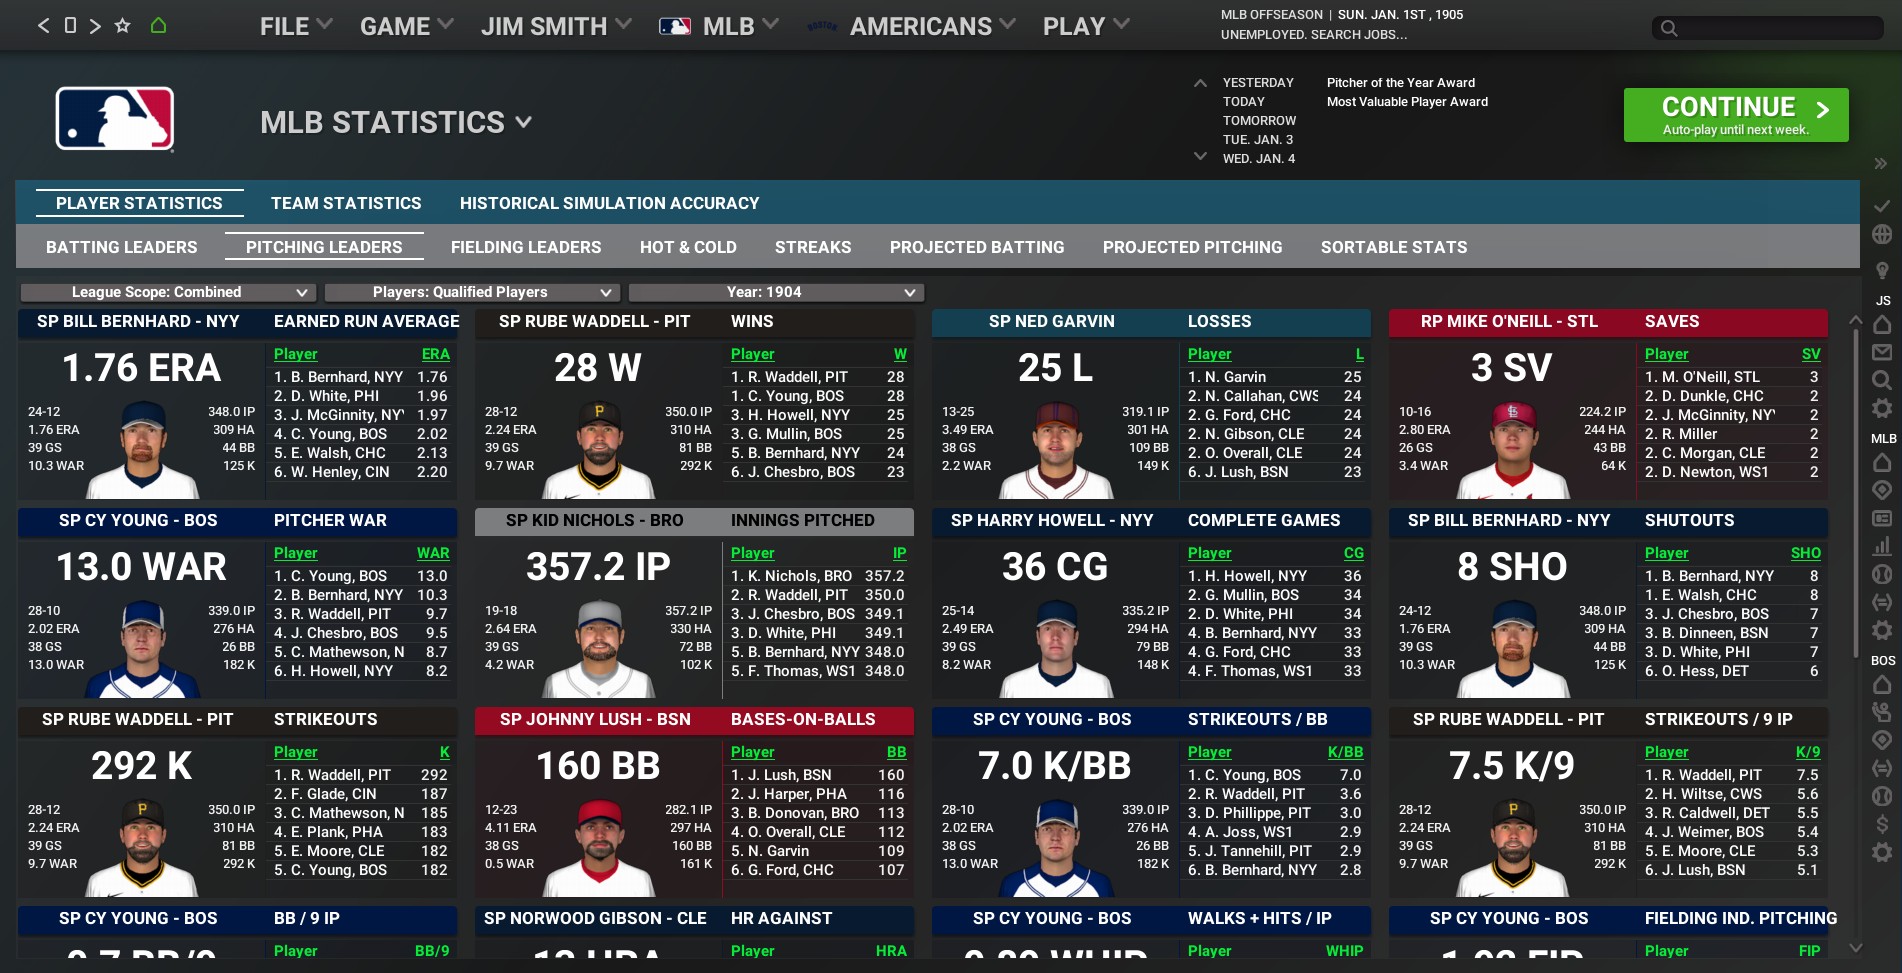
Task: Click in the top-right search field
Action: click(x=1767, y=27)
